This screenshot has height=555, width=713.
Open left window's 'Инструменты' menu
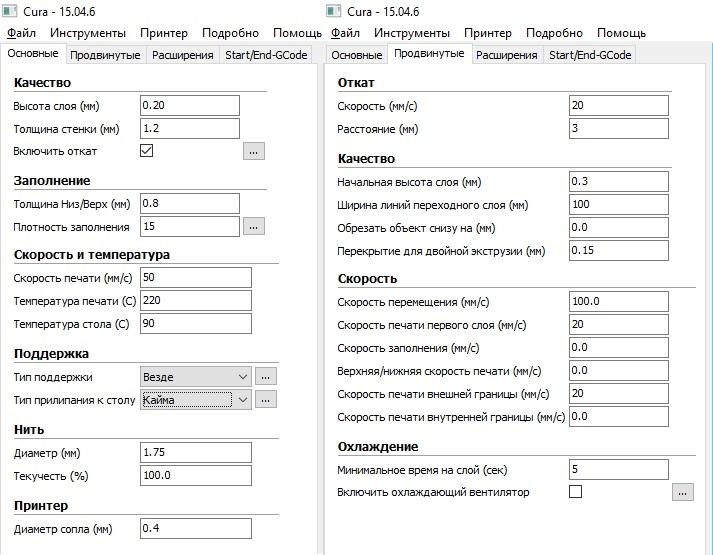88,33
